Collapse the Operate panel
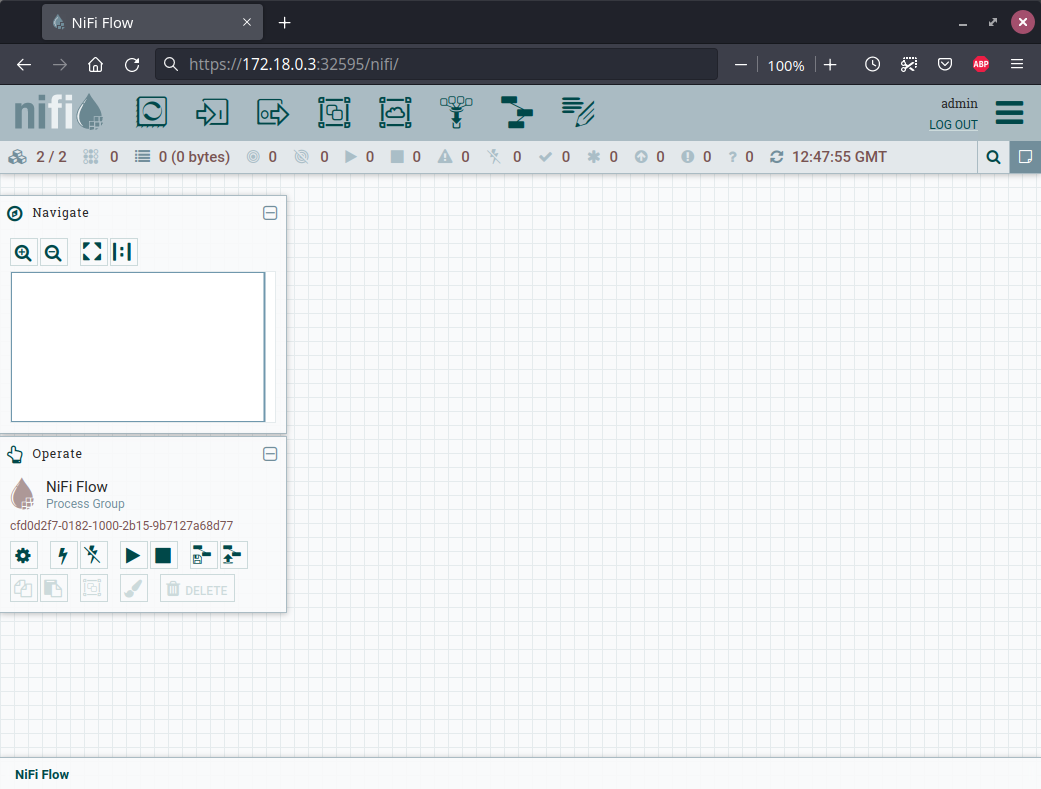This screenshot has height=789, width=1041. [x=270, y=454]
